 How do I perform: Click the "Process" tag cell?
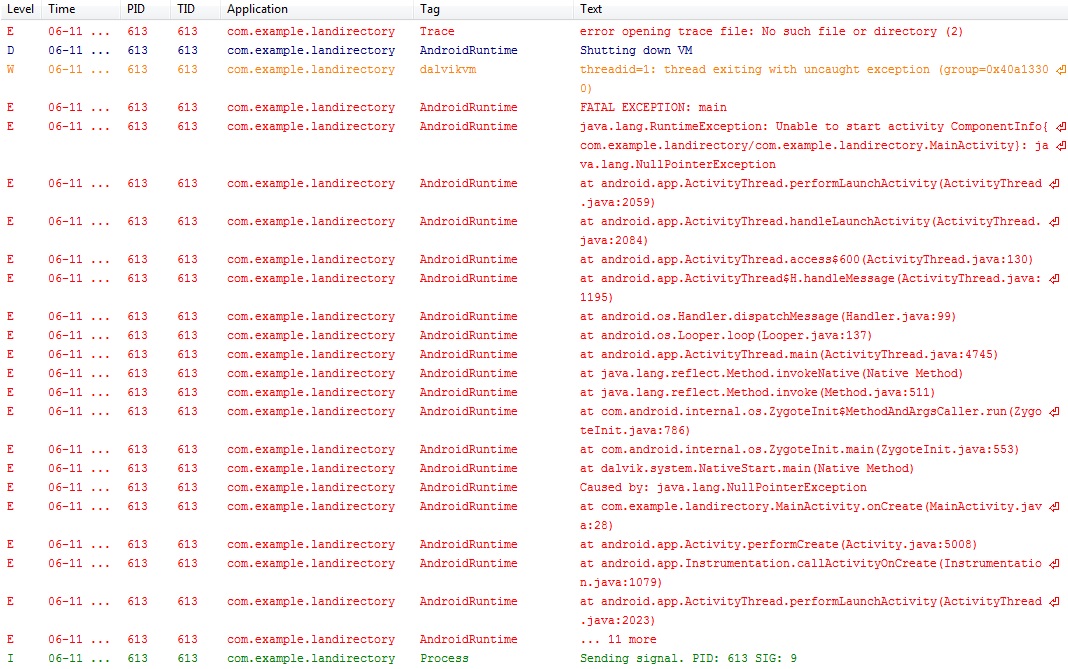(444, 659)
